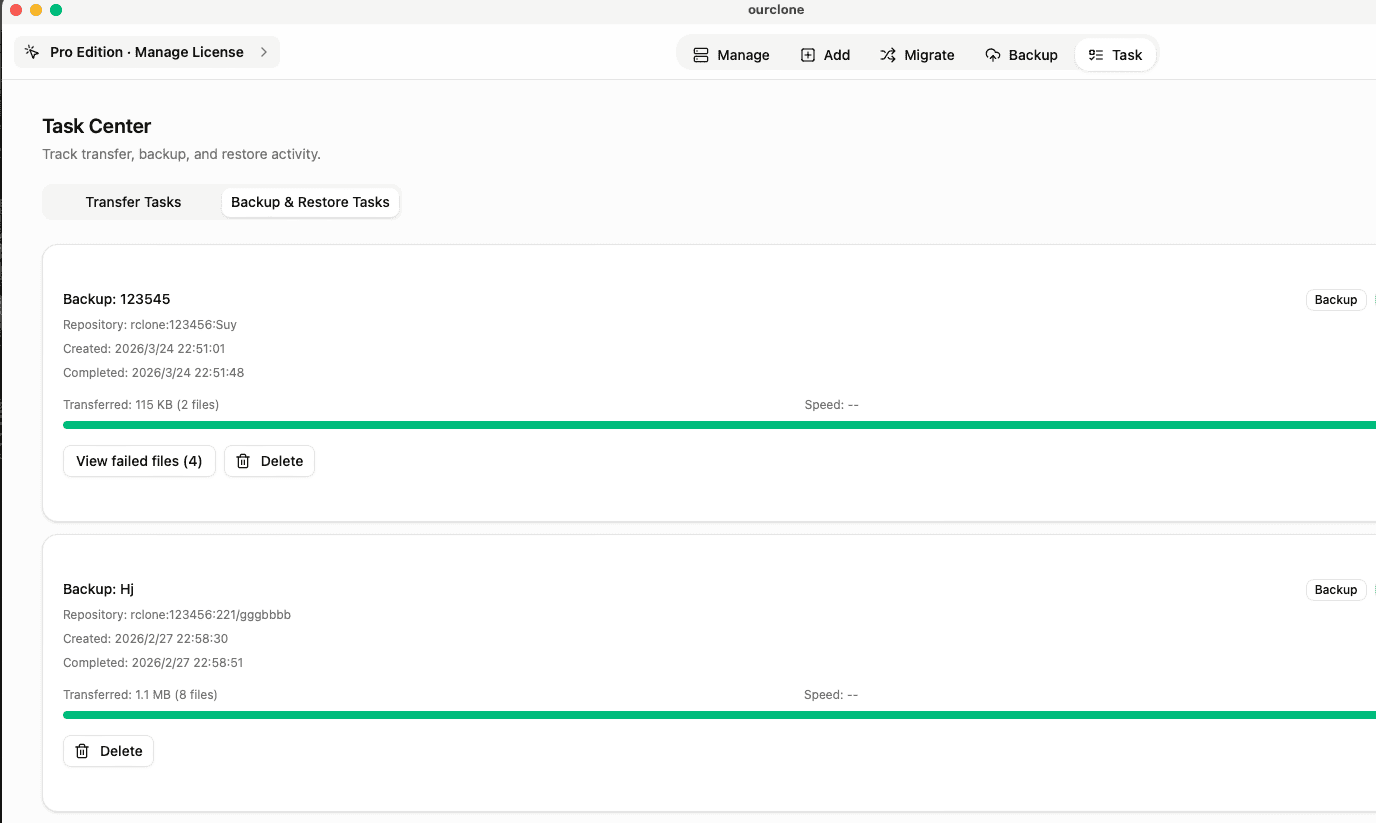This screenshot has height=823, width=1376.
Task: Click the trash icon in the Backup: Hj card
Action: click(x=82, y=750)
